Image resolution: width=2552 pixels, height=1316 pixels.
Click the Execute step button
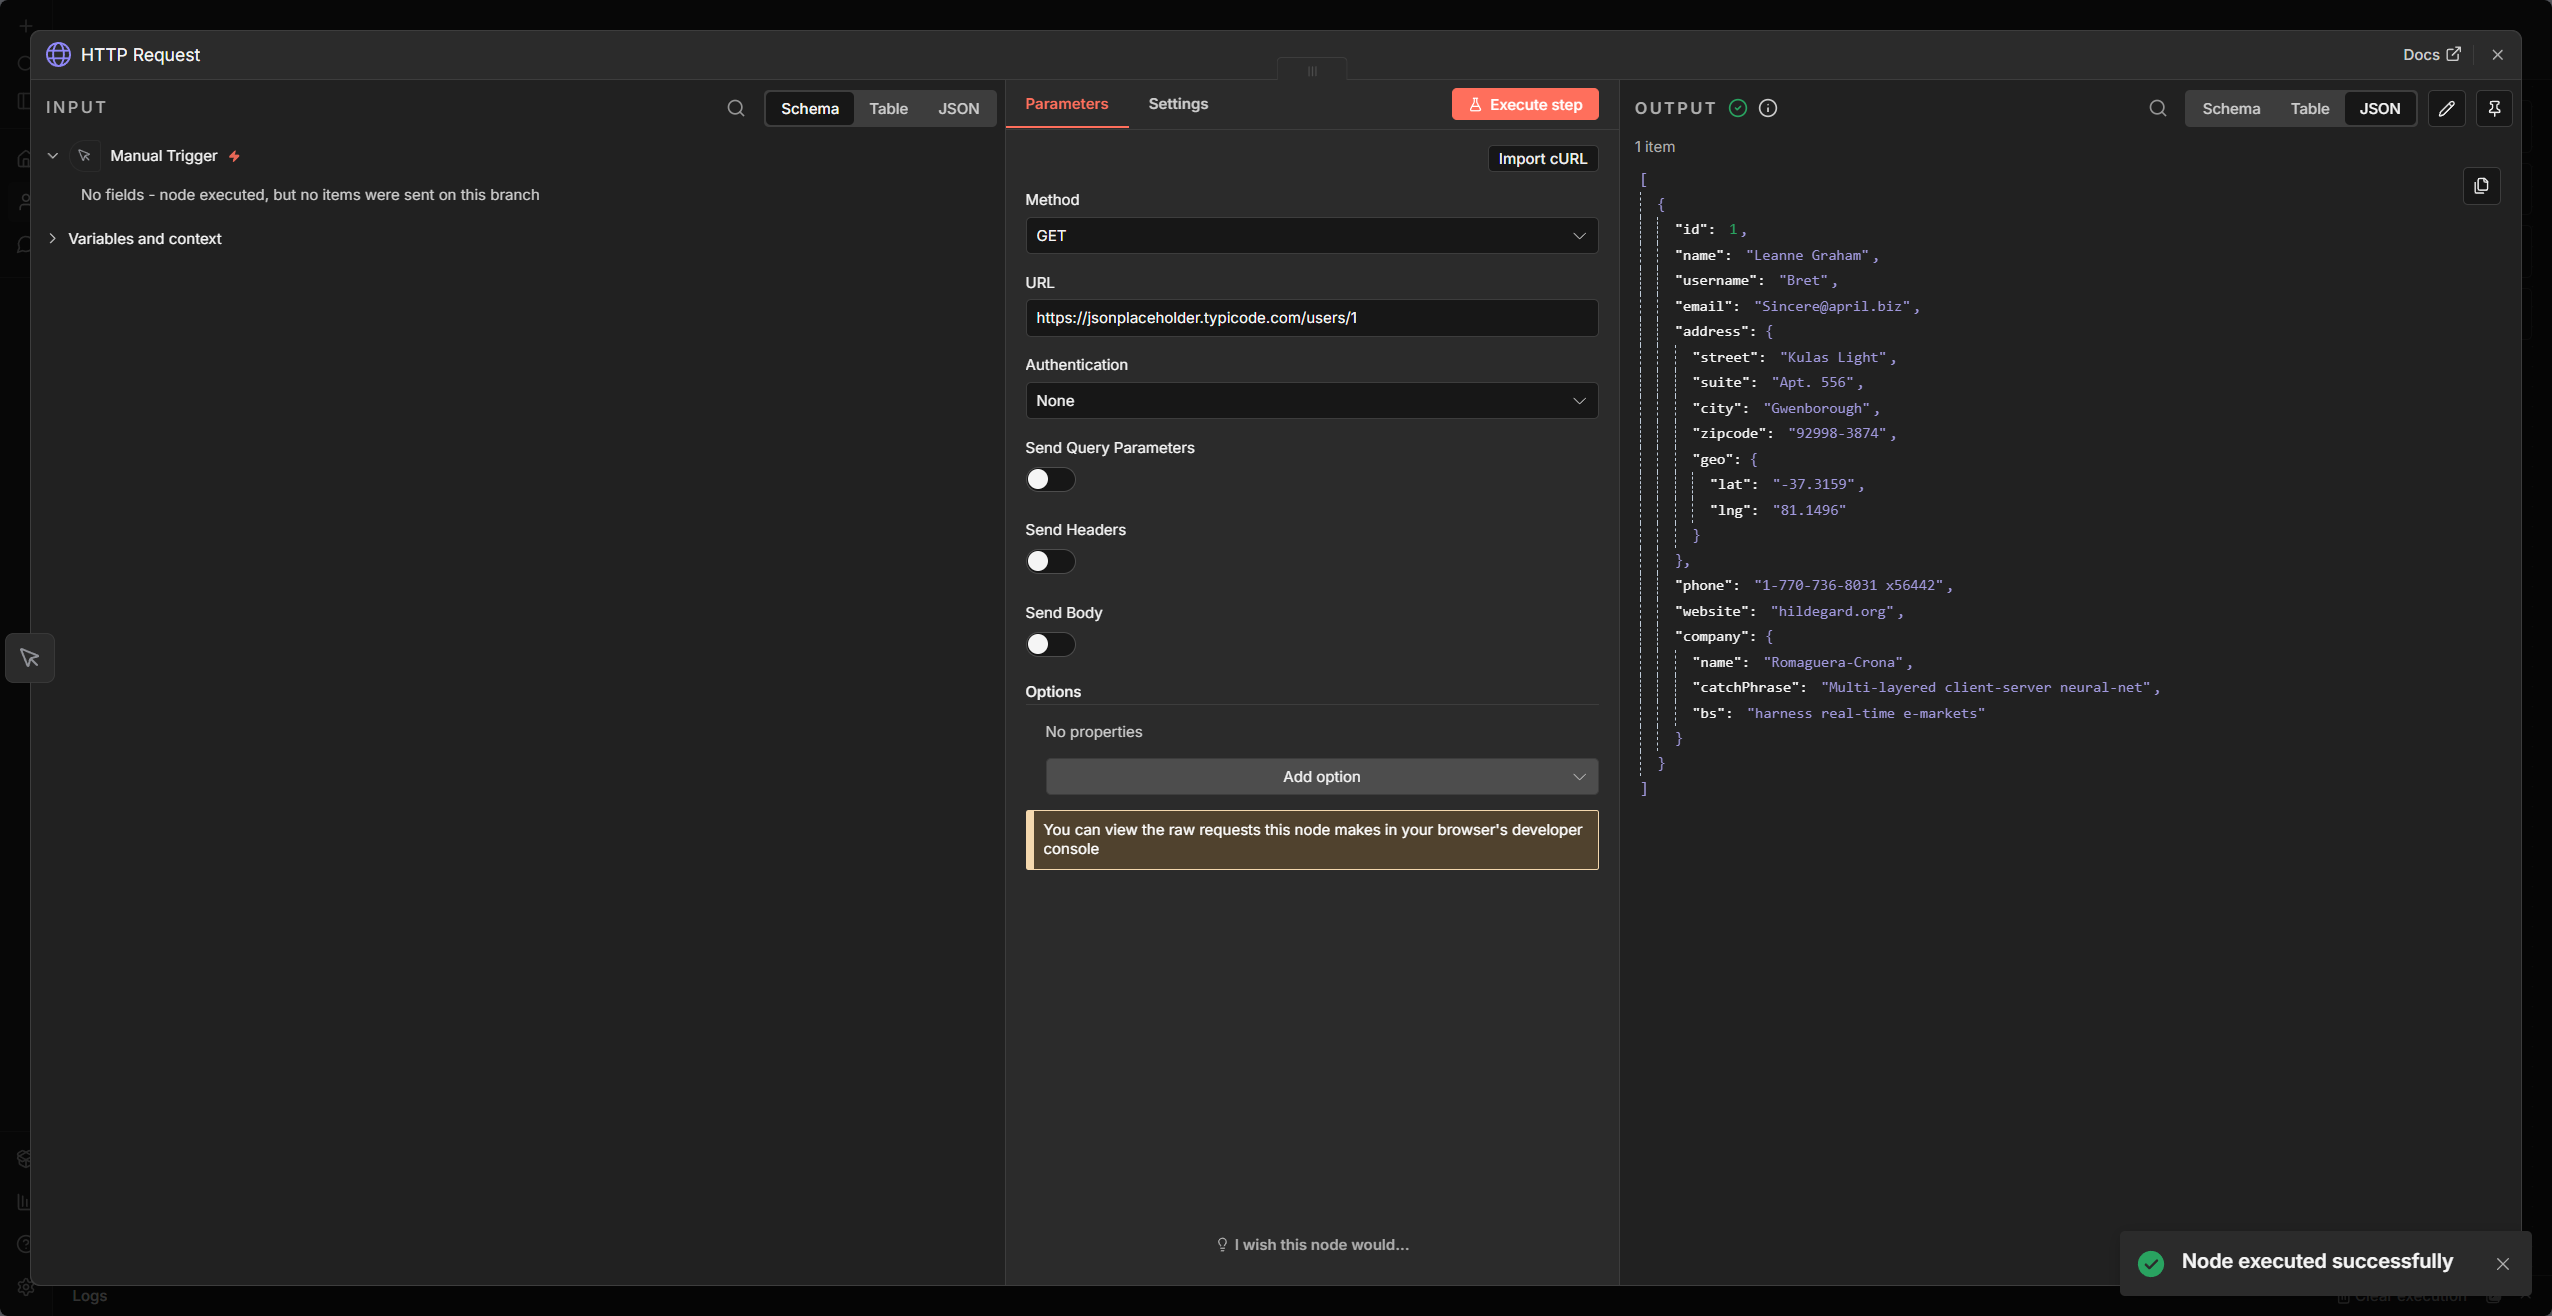tap(1525, 105)
